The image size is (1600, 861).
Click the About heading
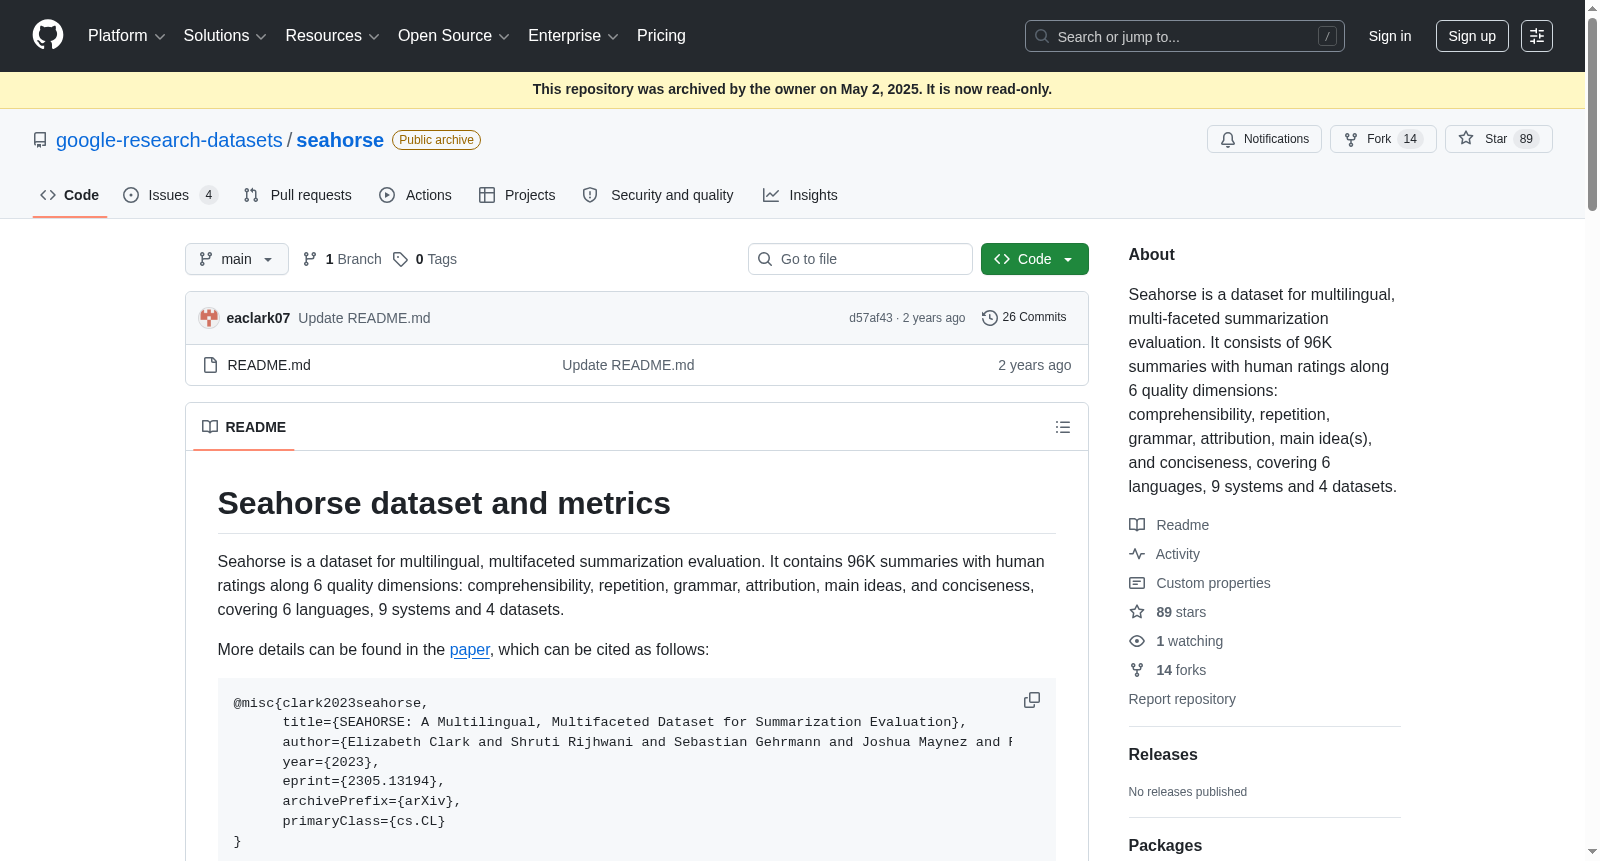coord(1152,255)
